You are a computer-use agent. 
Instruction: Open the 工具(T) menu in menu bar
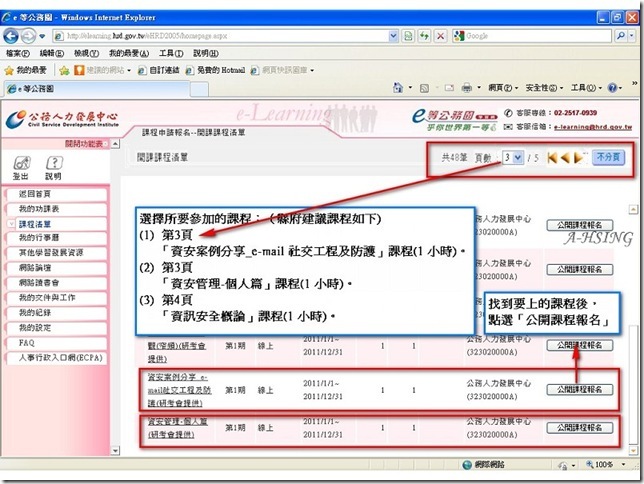click(x=171, y=53)
